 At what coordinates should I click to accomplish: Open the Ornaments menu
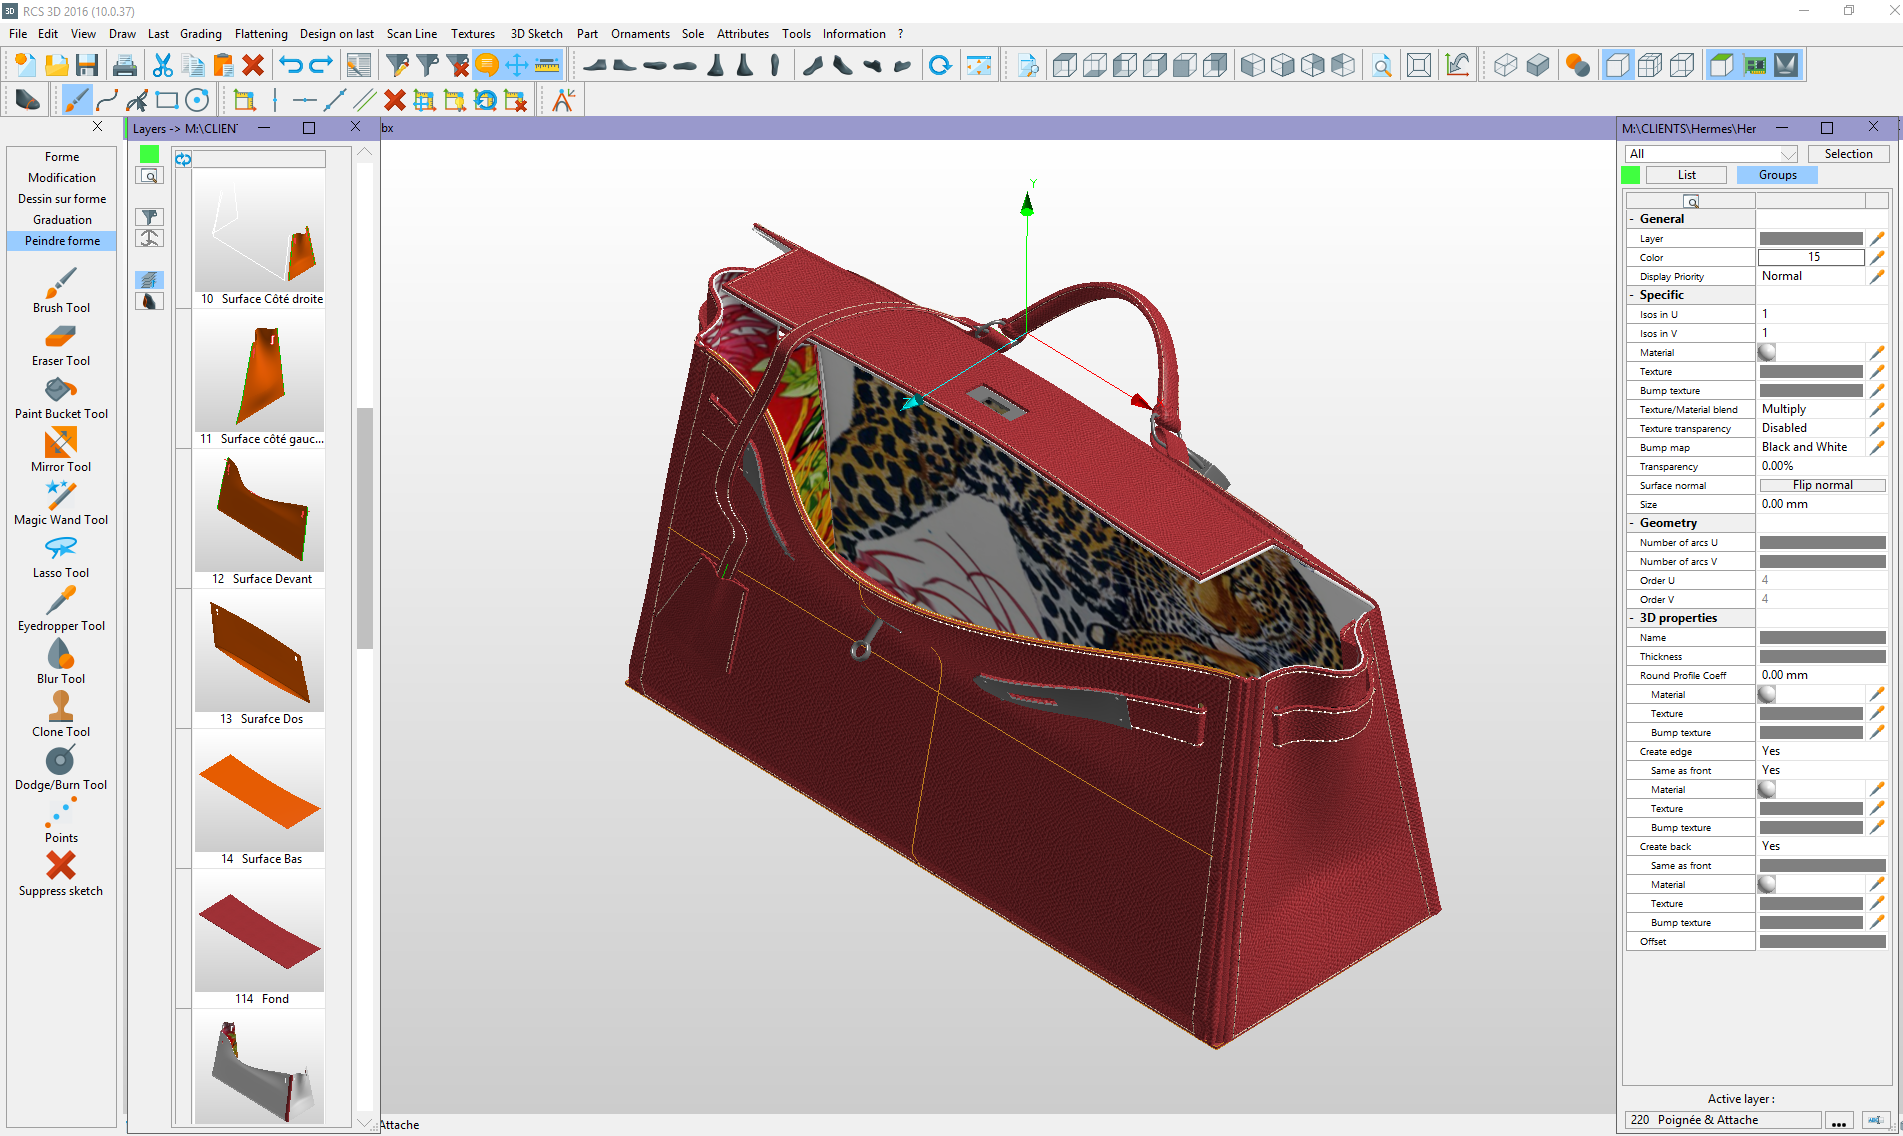pos(640,33)
